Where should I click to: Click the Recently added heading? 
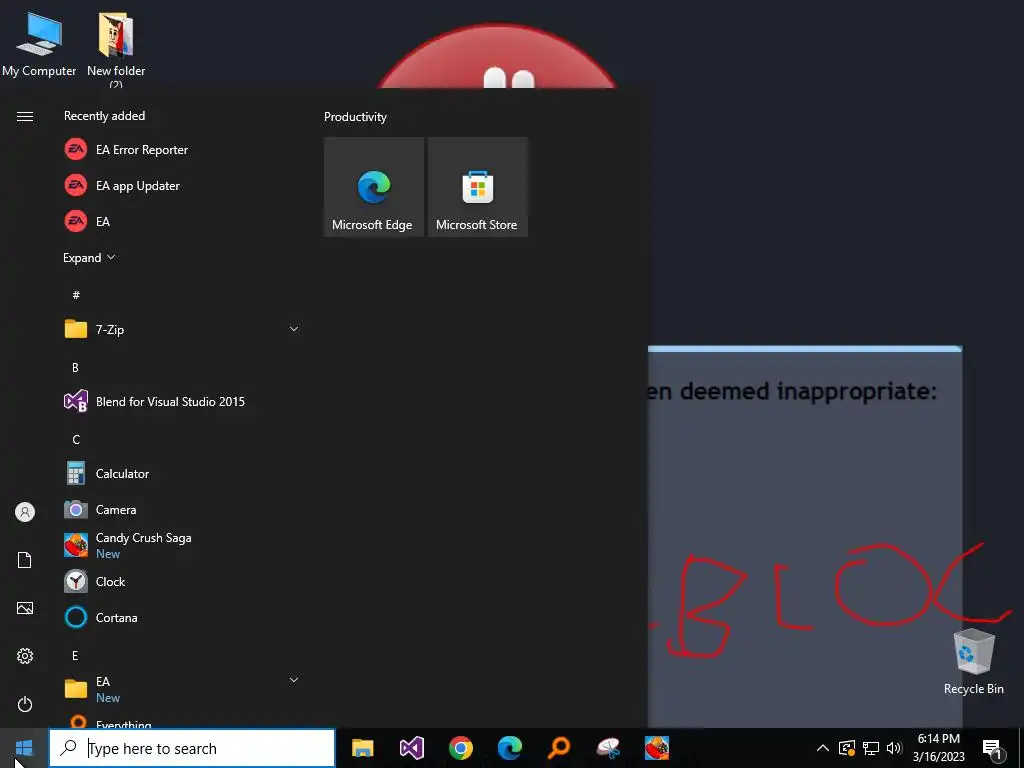pyautogui.click(x=104, y=116)
